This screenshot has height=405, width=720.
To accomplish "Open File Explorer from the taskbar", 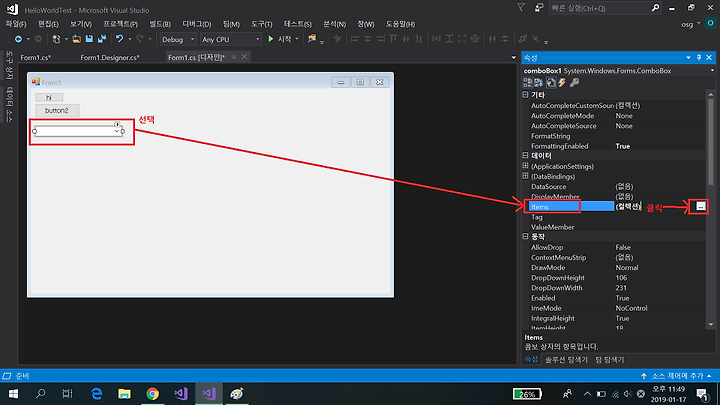I will (x=124, y=394).
